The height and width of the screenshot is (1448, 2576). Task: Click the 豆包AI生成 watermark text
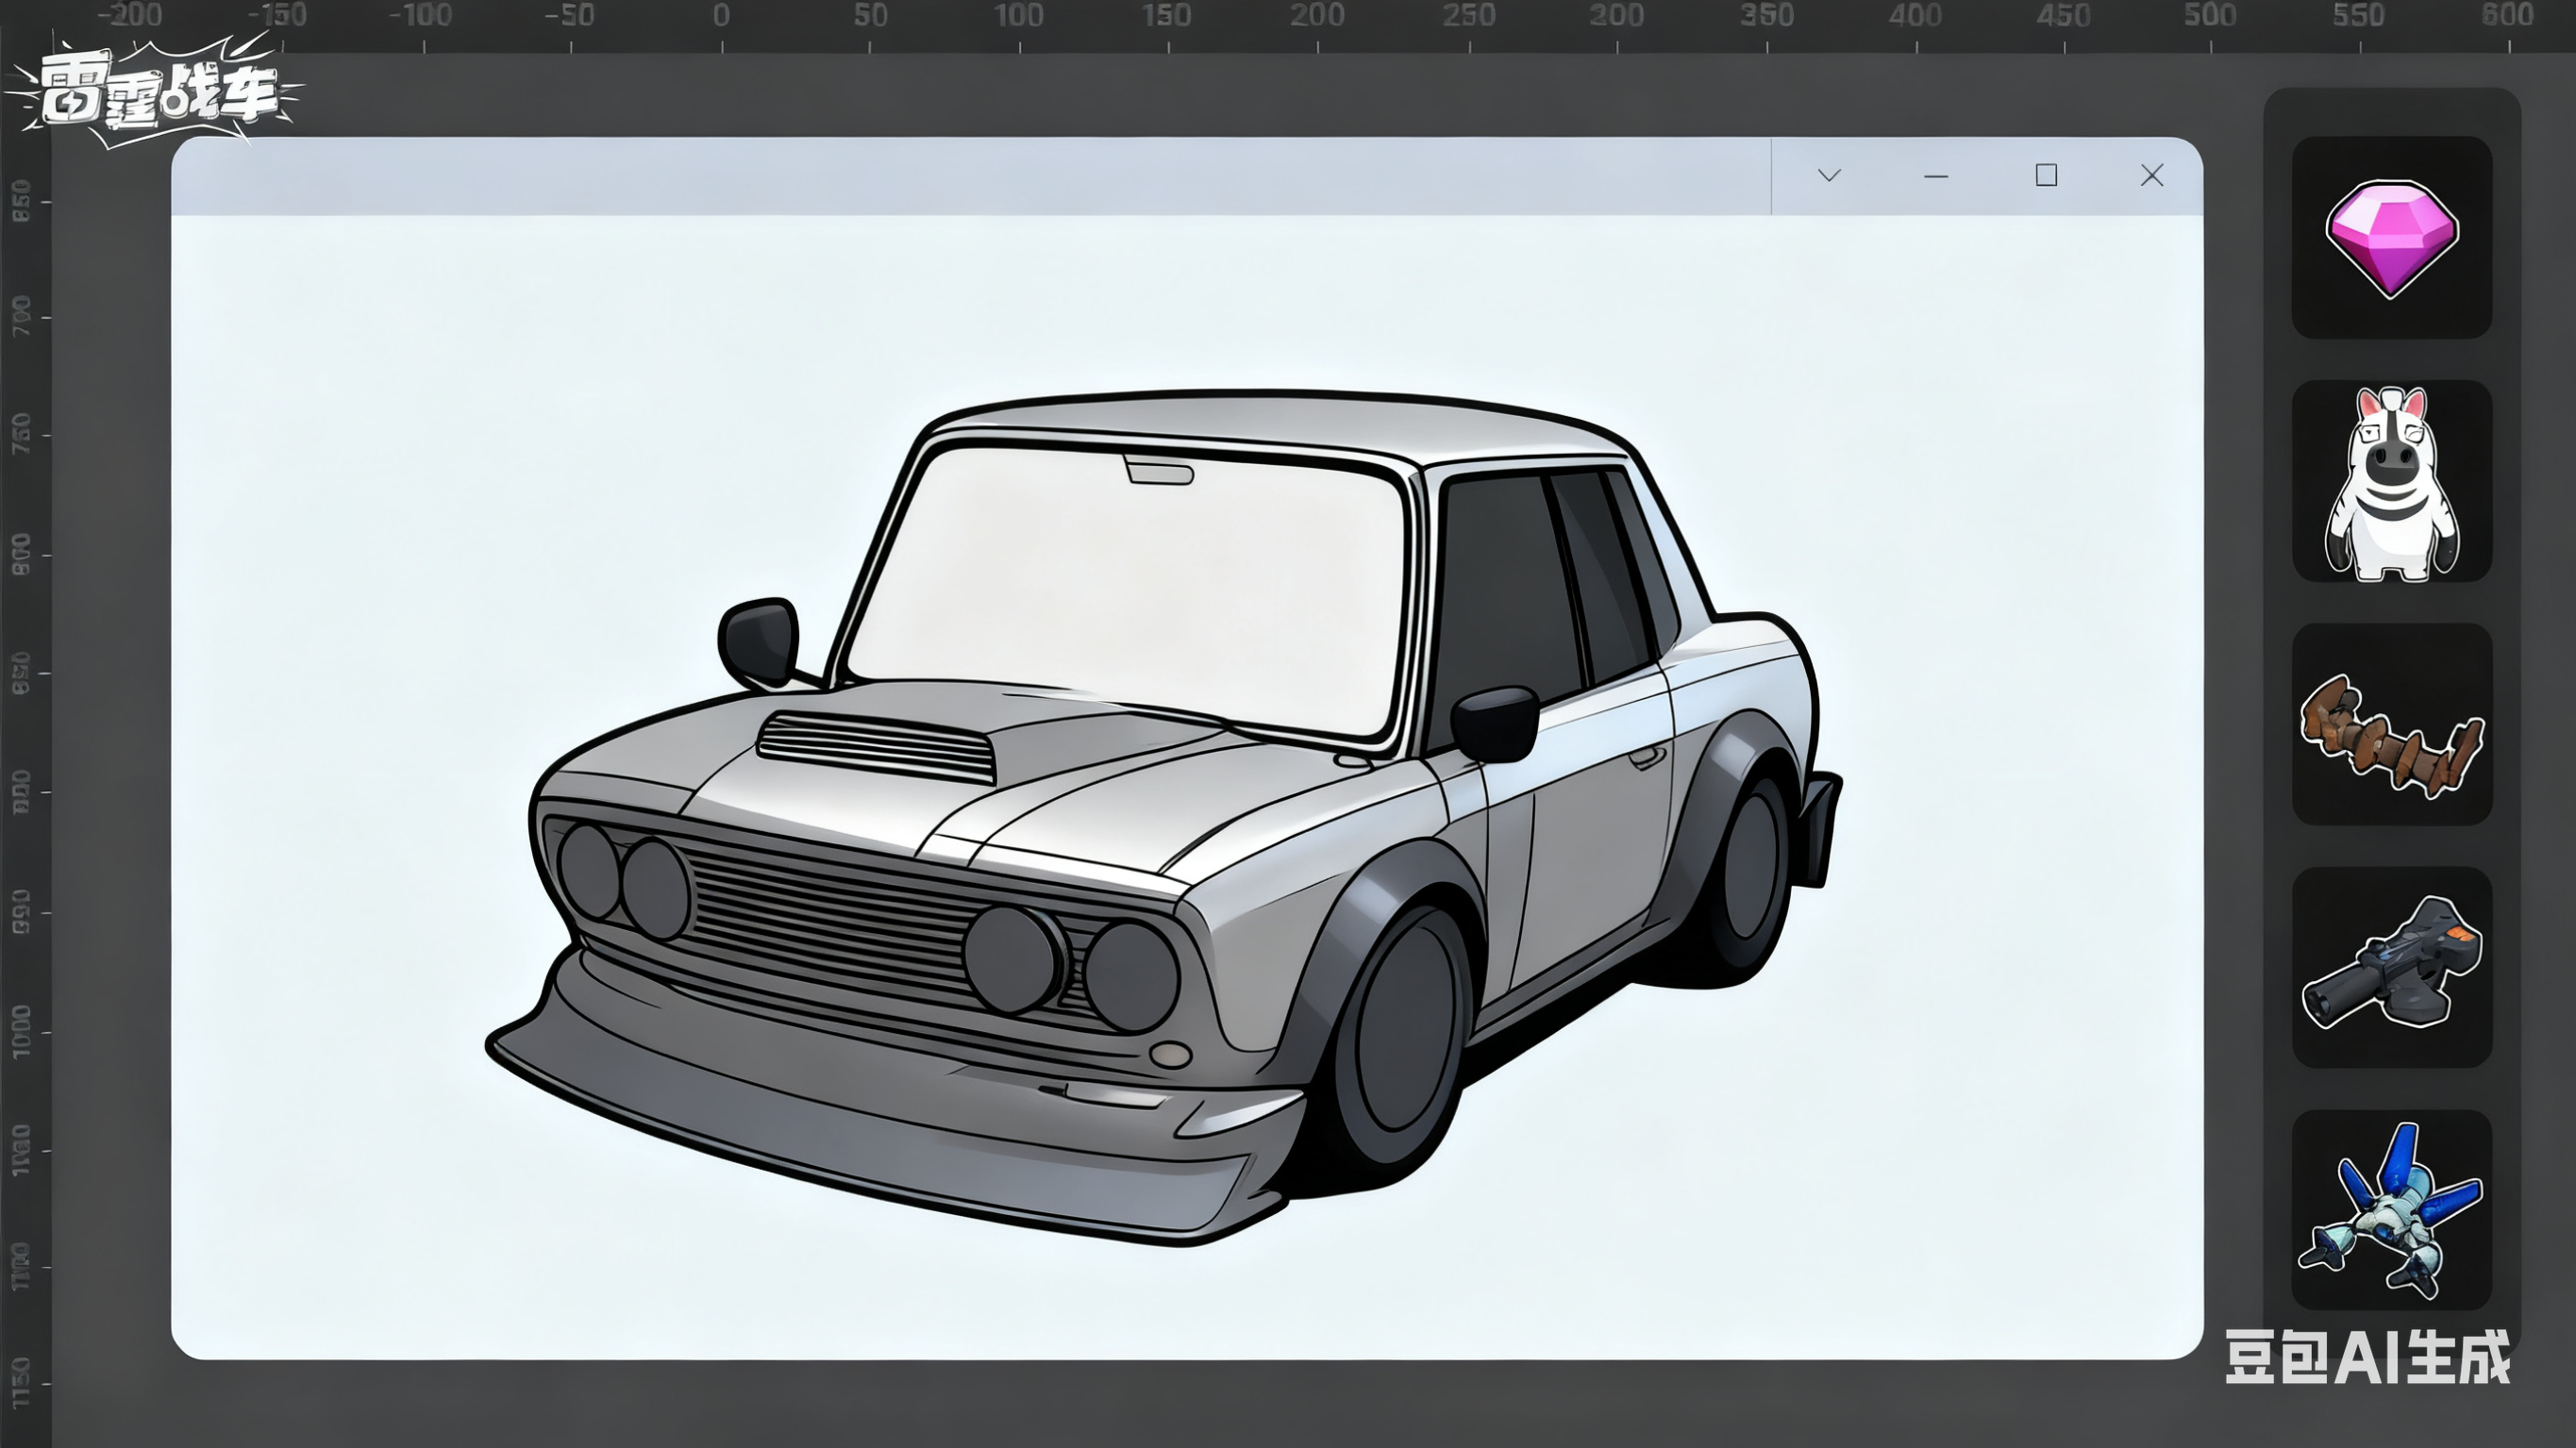coord(2367,1357)
